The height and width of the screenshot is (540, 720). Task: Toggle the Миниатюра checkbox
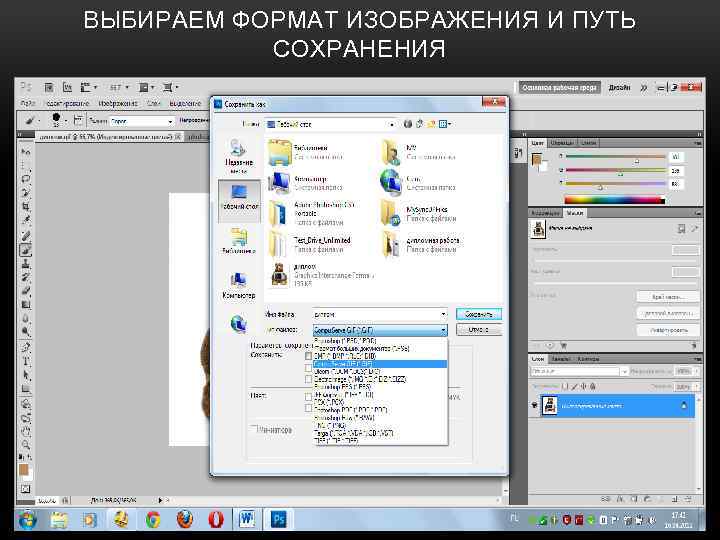[x=253, y=429]
